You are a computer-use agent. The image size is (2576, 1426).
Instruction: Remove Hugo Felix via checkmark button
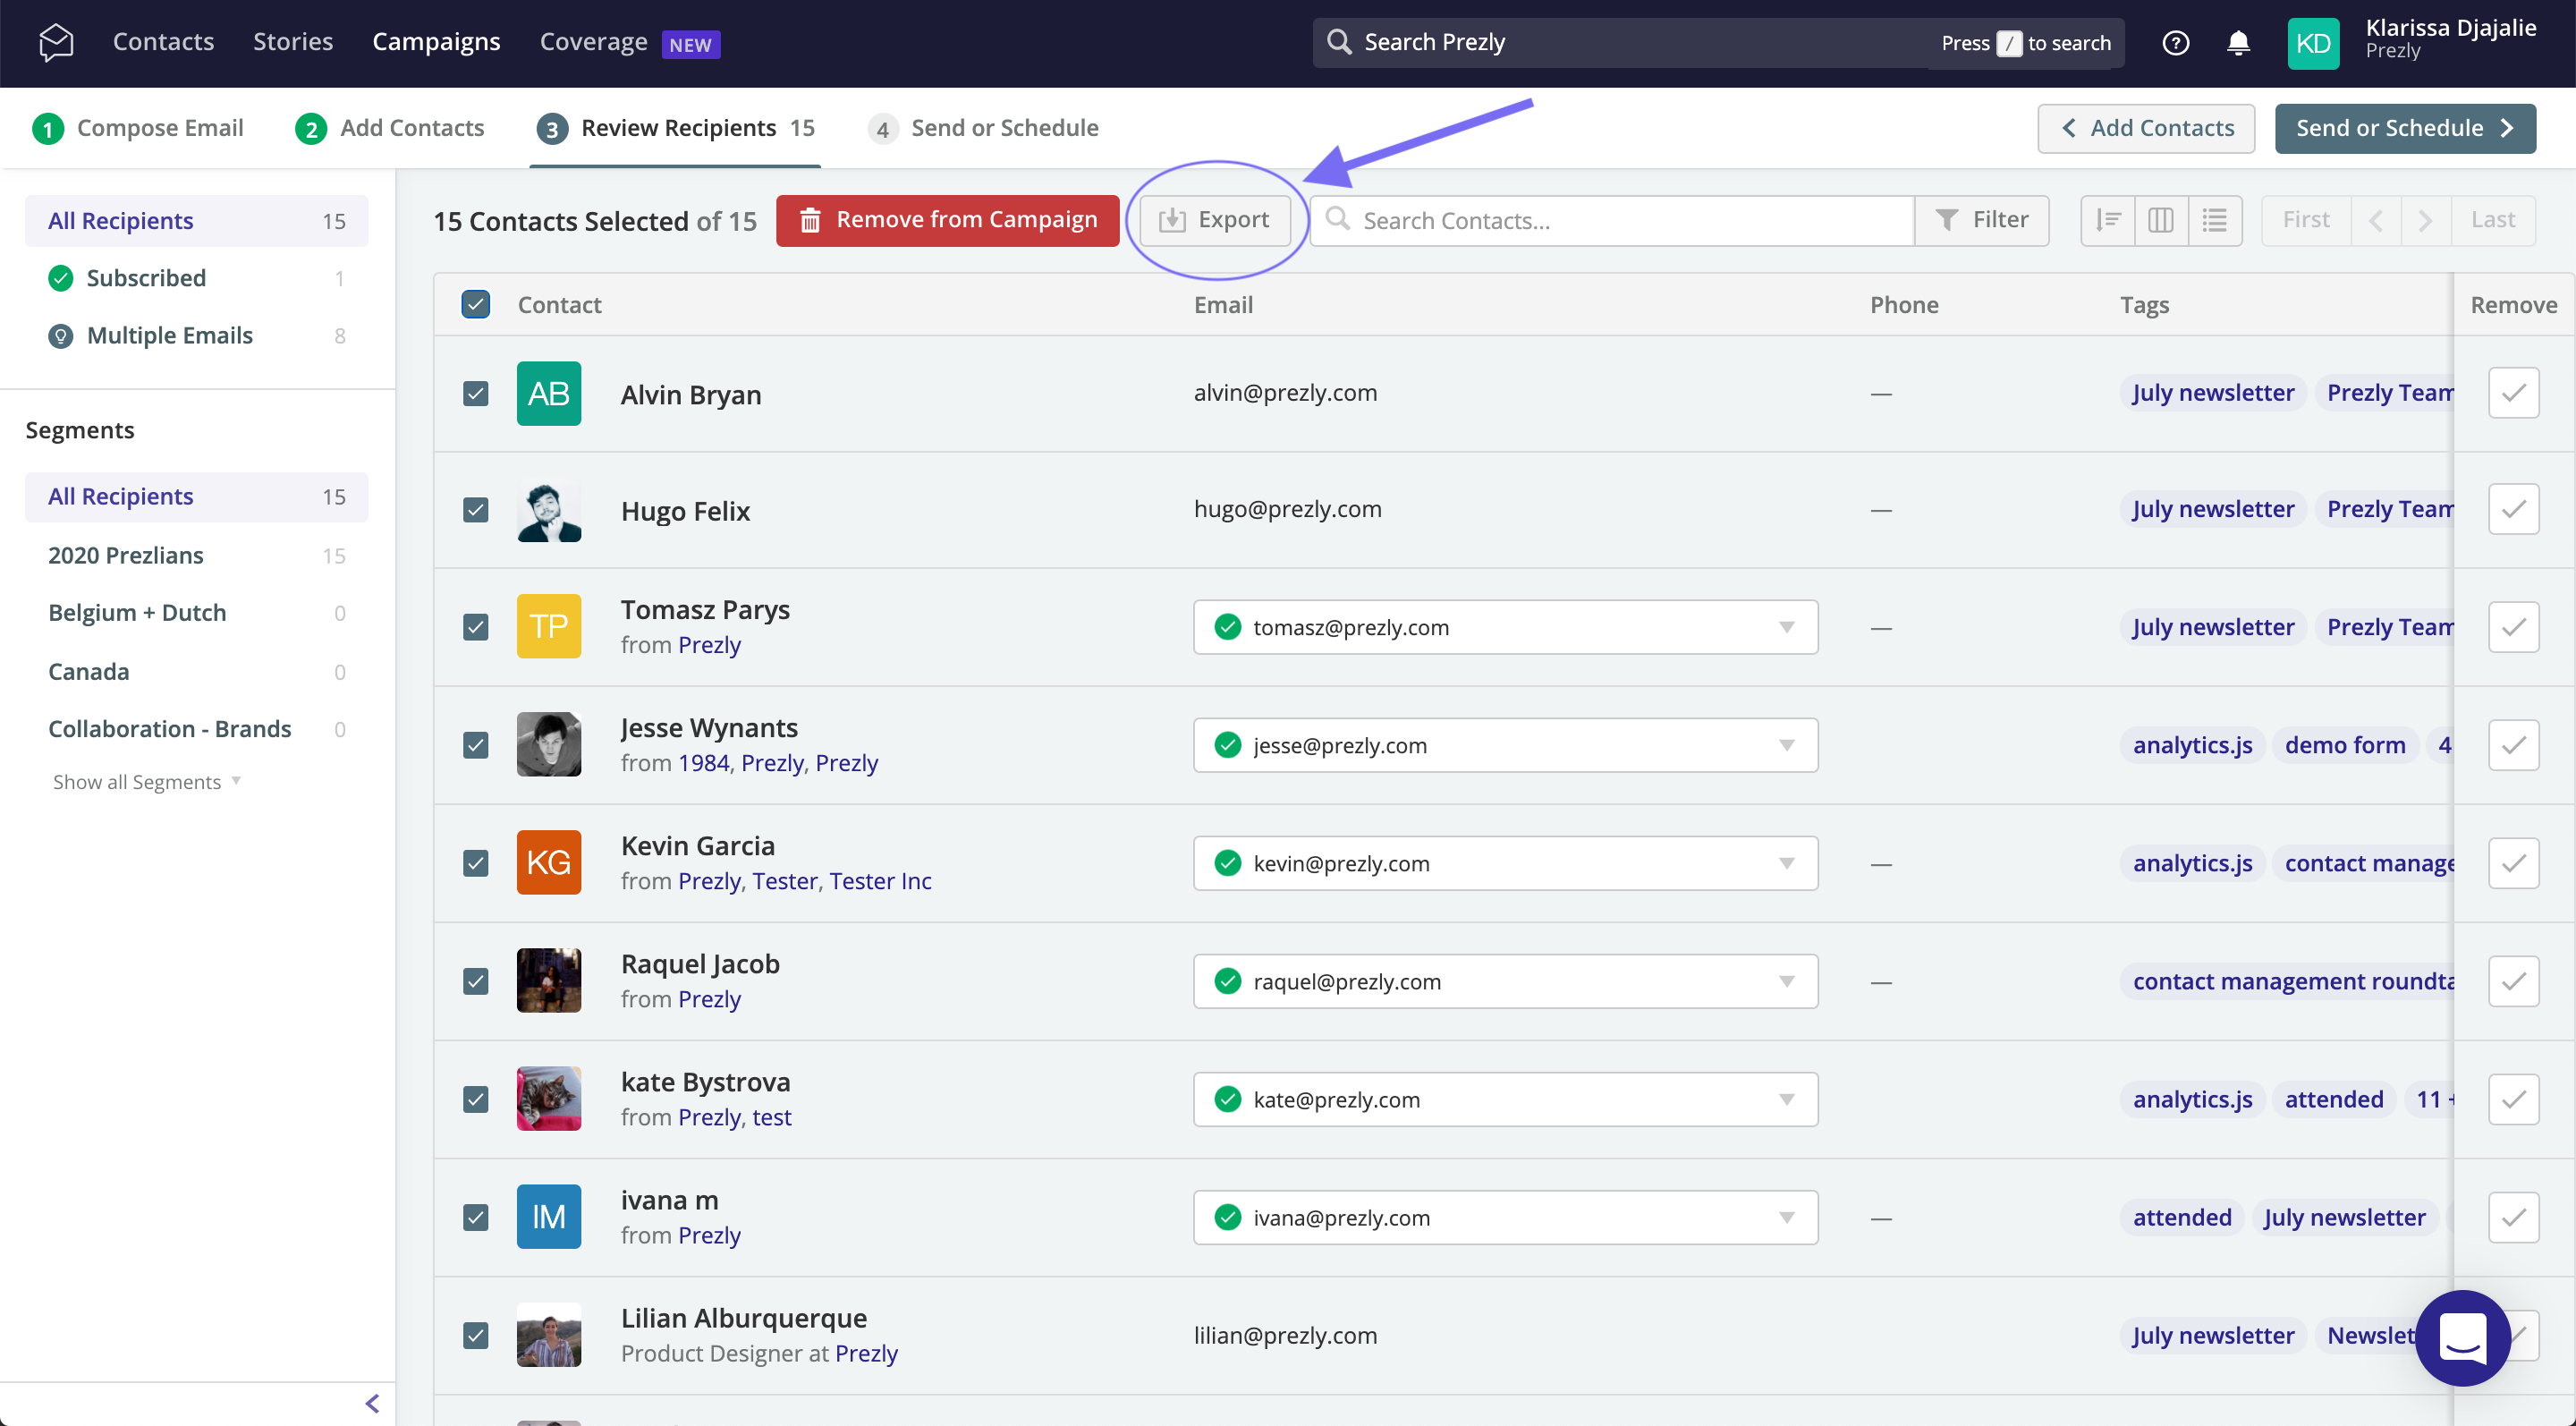(x=2514, y=510)
